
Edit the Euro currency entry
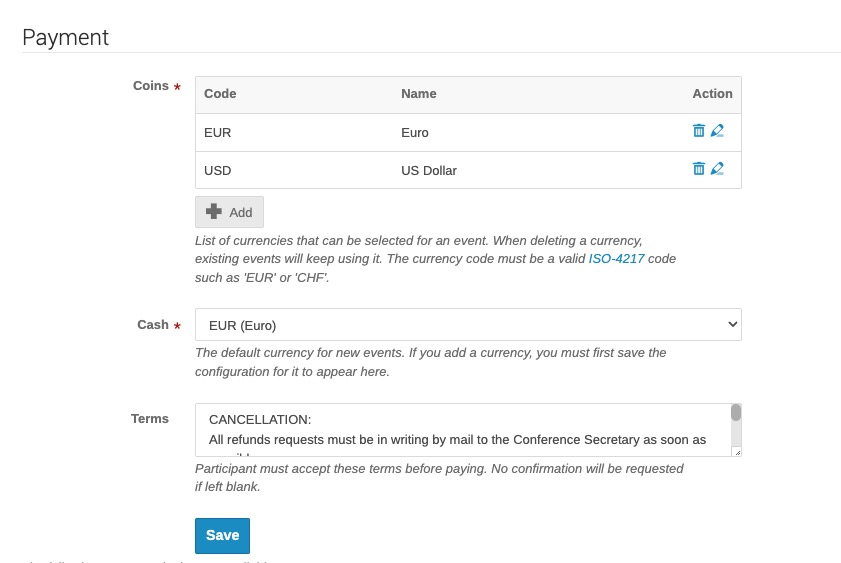717,131
